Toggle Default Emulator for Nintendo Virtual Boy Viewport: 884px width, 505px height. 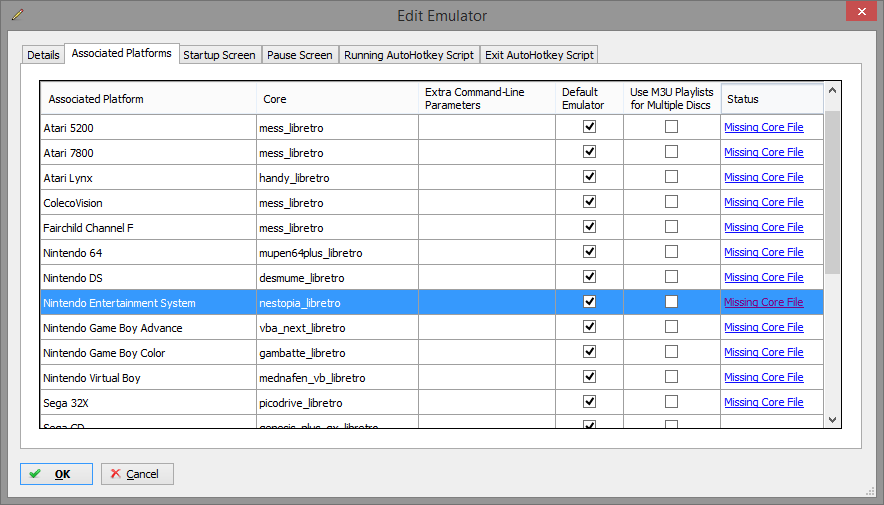point(589,376)
